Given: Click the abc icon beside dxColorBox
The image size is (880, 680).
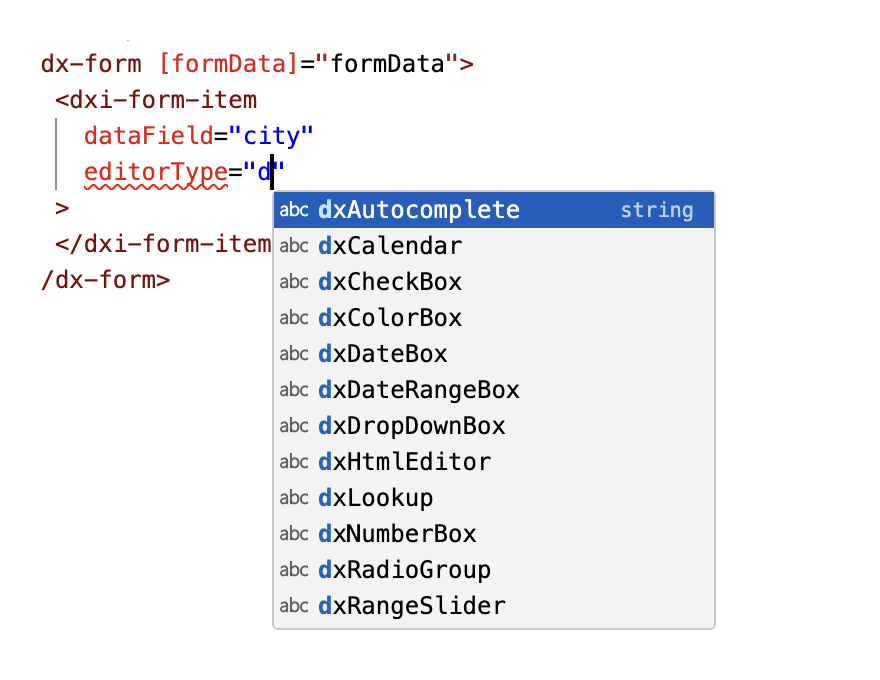Looking at the screenshot, I should click(294, 318).
